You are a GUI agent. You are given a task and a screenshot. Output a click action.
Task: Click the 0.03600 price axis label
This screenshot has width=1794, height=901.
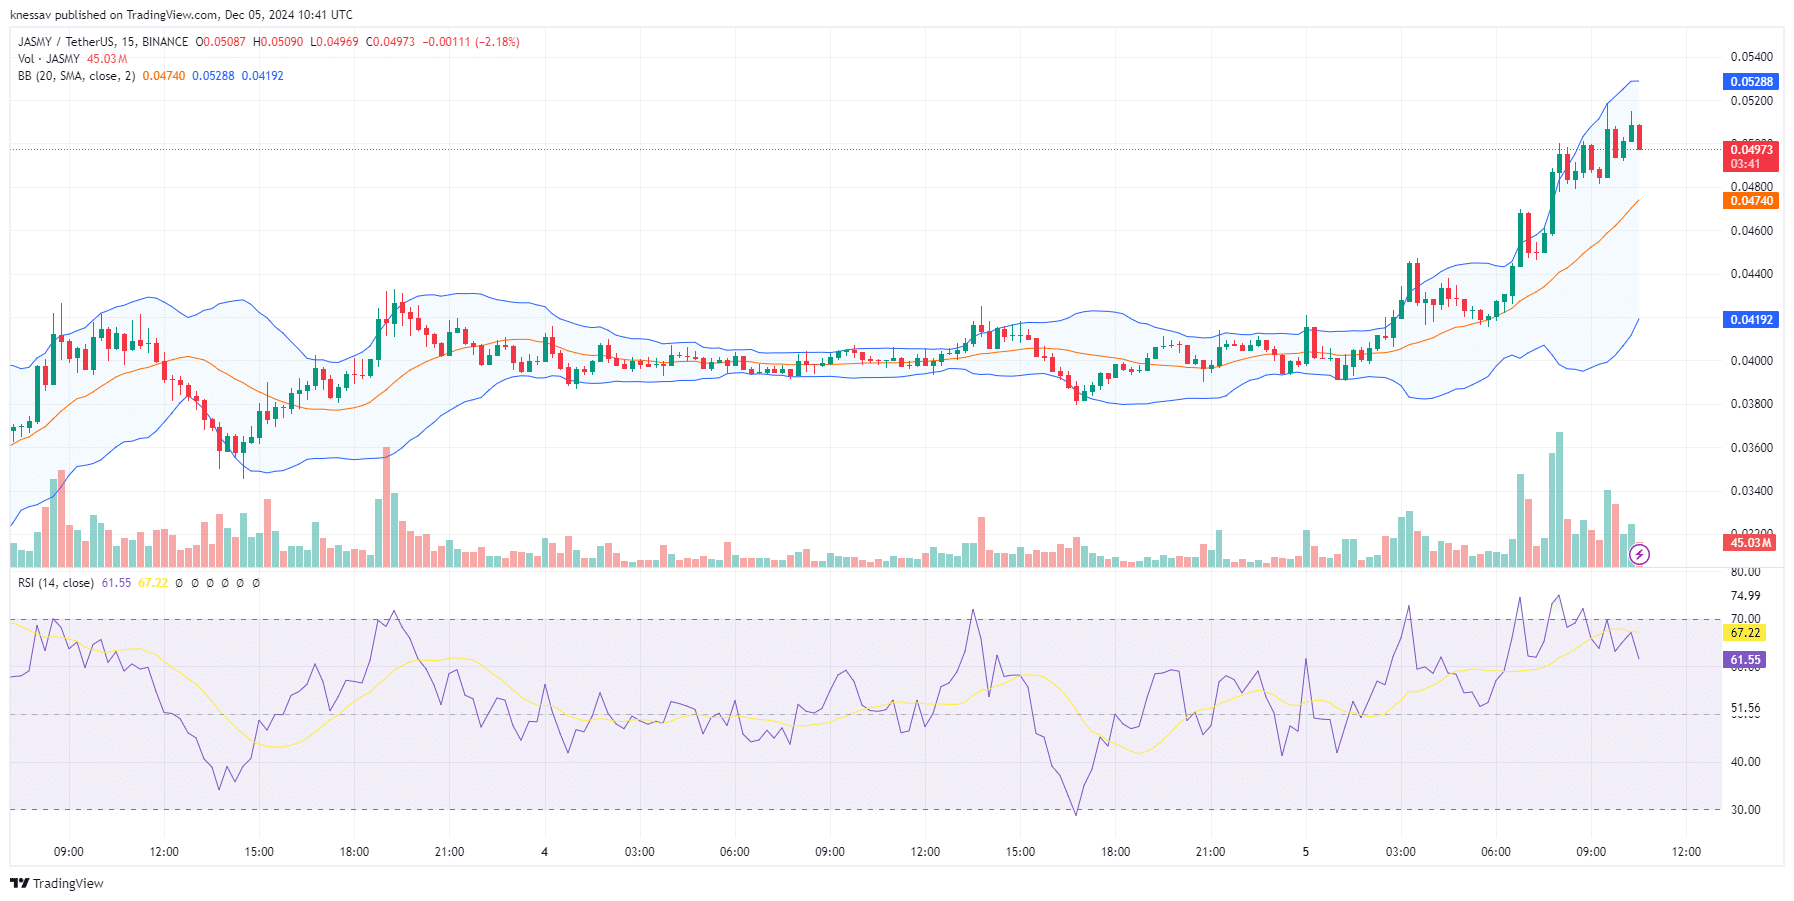click(1752, 448)
